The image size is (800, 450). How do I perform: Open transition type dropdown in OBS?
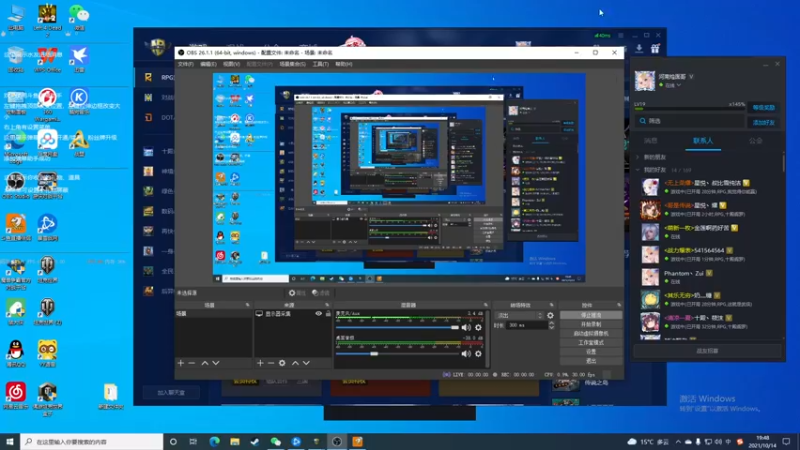(518, 315)
